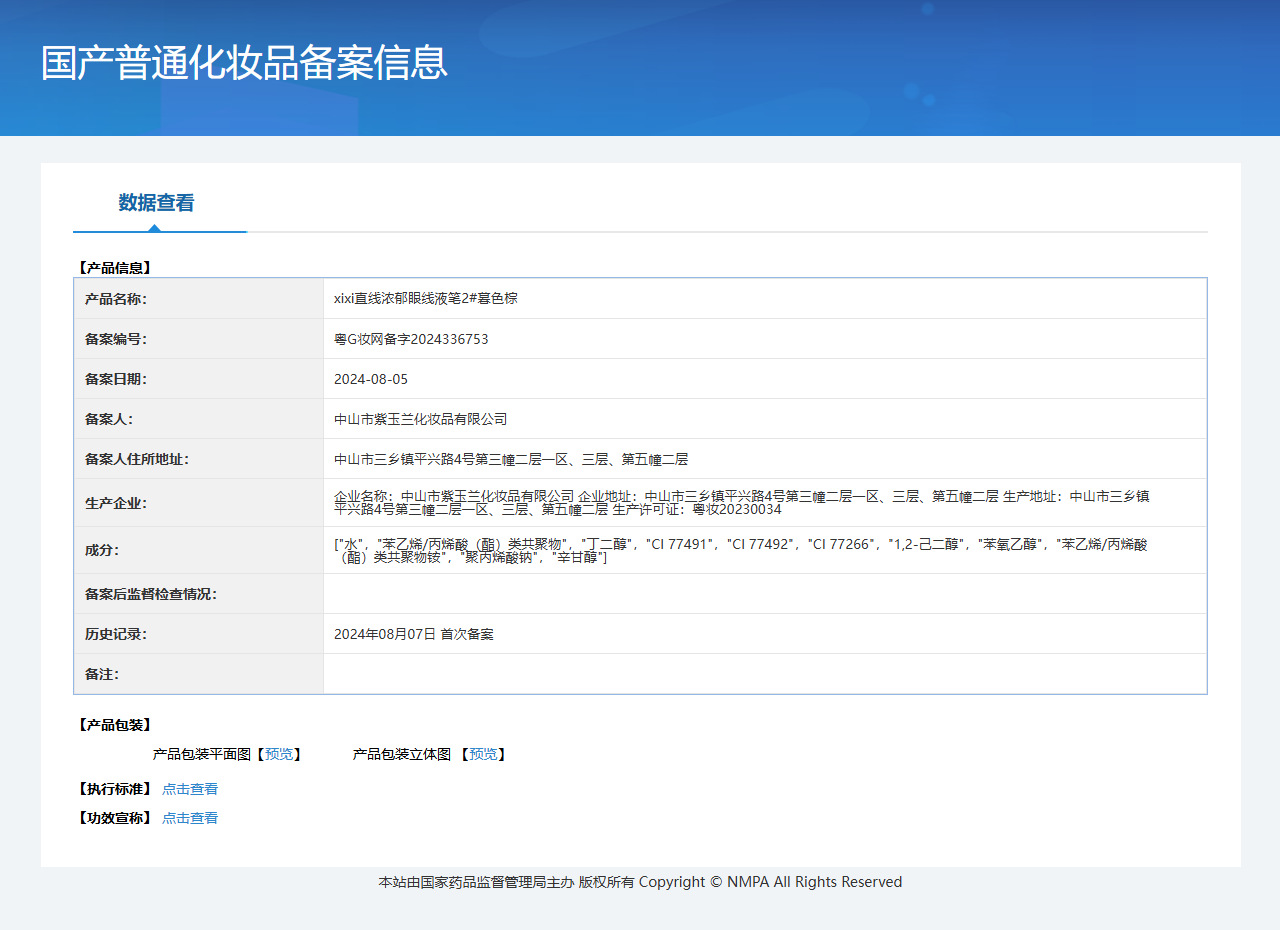This screenshot has height=930, width=1280.
Task: Click the address value in 备案人住所地址 row
Action: pyautogui.click(x=511, y=459)
